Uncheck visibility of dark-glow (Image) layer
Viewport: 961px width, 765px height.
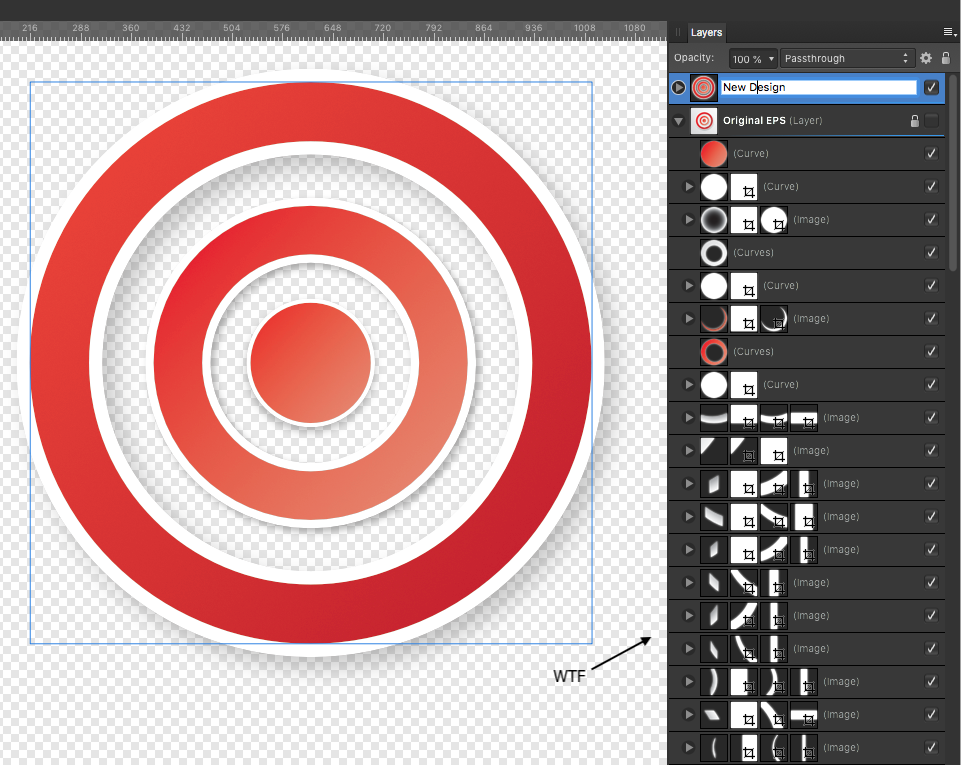[x=932, y=219]
